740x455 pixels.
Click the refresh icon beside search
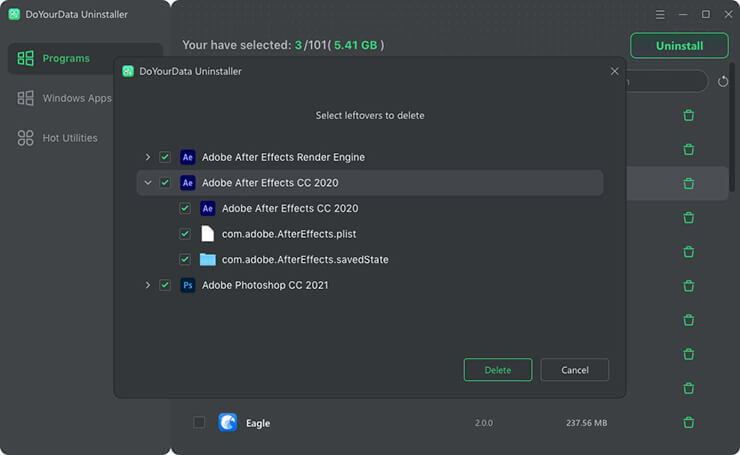(723, 82)
